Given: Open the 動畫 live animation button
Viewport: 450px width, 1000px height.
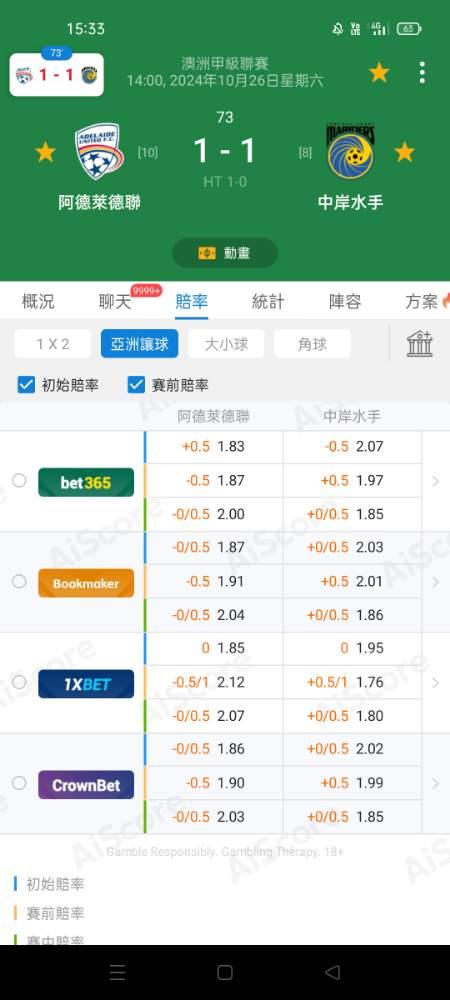Looking at the screenshot, I should (x=225, y=253).
